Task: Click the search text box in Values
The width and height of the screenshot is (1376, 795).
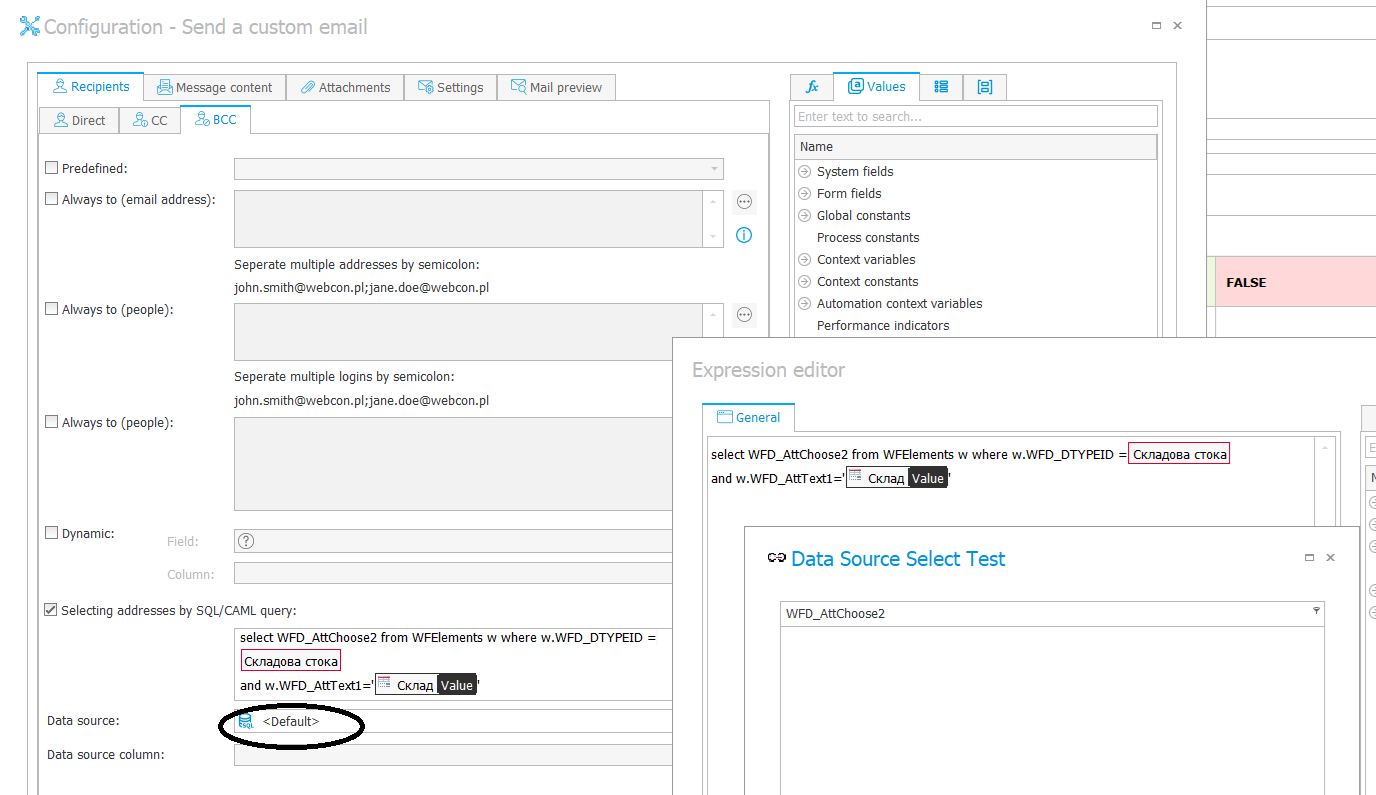Action: [x=975, y=117]
